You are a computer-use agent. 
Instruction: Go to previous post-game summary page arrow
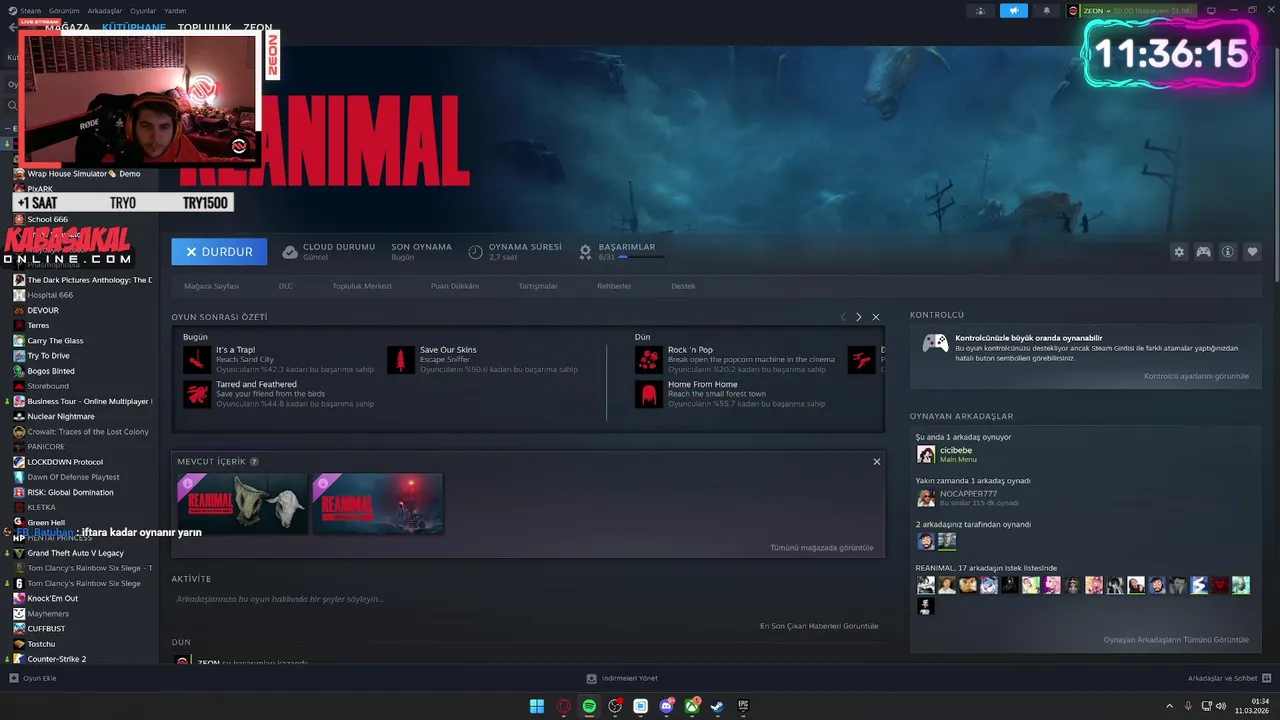tap(842, 317)
